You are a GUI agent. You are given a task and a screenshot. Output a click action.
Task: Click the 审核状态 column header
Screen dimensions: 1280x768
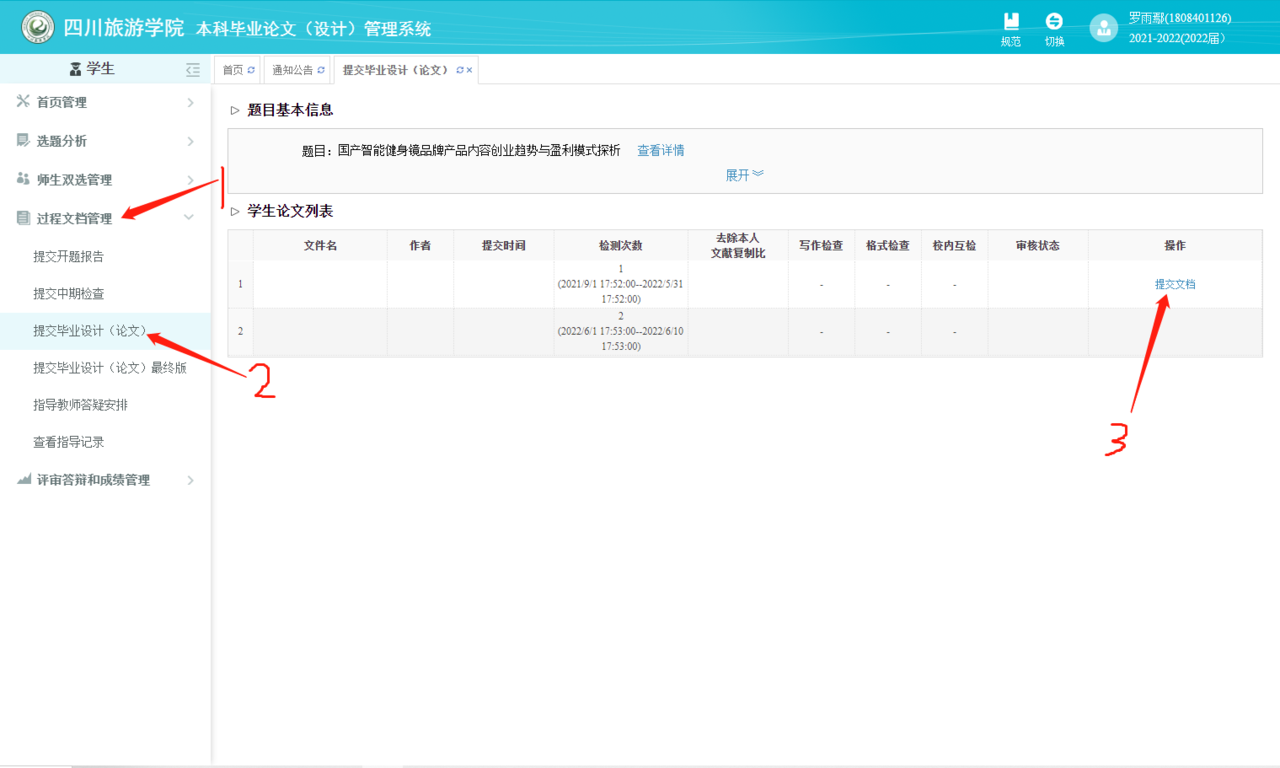[1038, 246]
